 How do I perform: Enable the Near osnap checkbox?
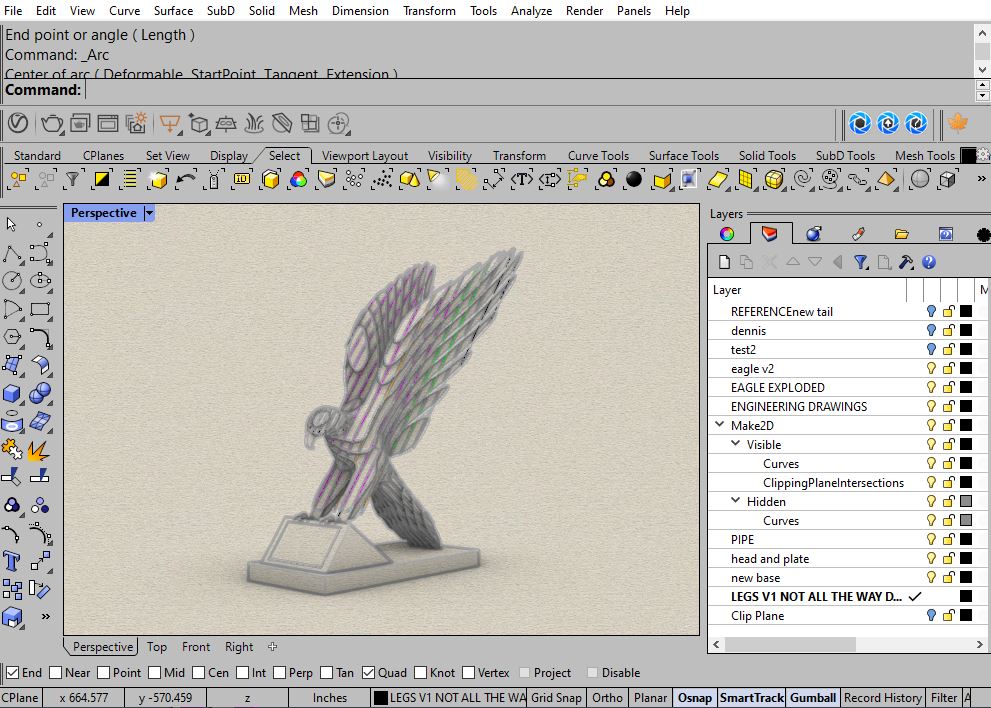point(56,673)
